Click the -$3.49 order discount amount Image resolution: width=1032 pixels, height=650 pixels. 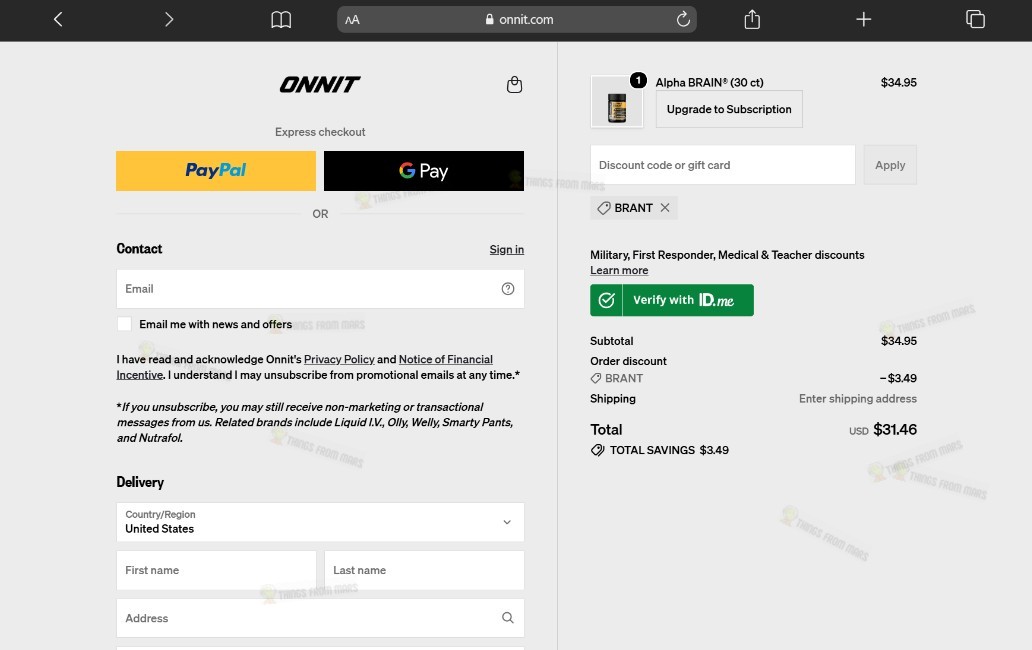click(898, 378)
